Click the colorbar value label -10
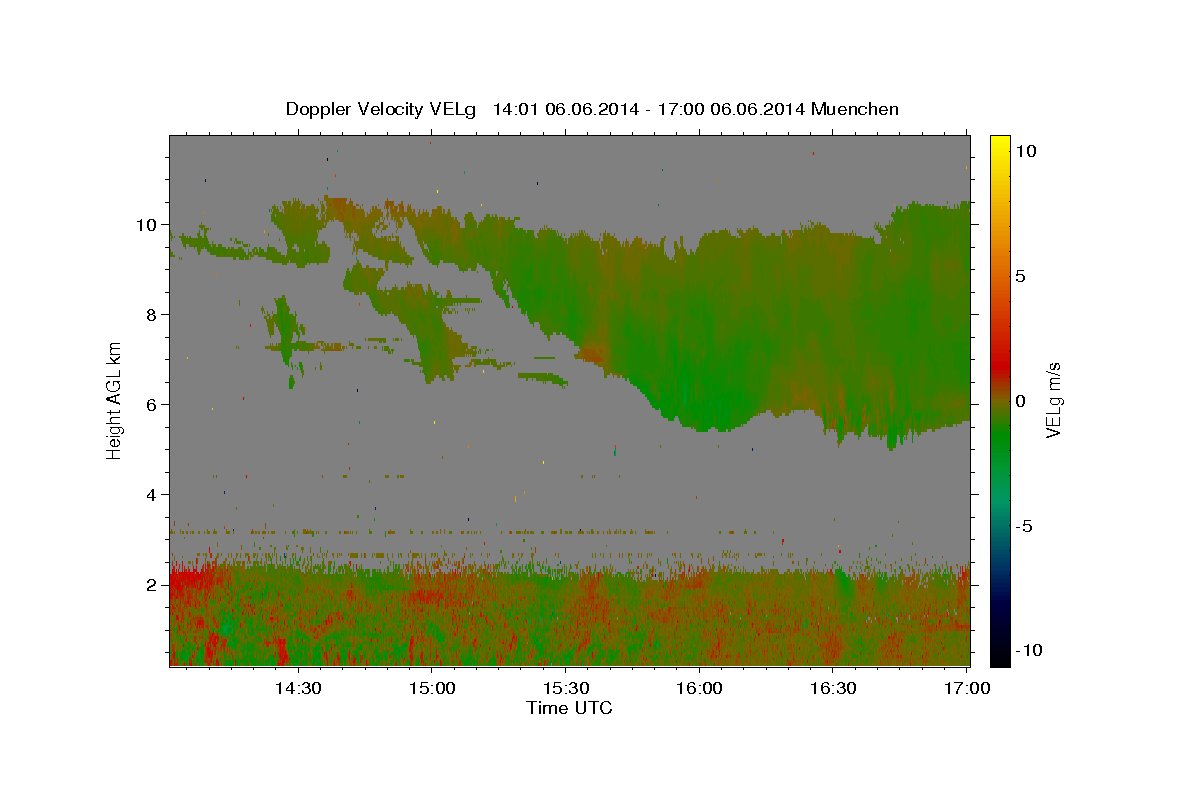Screen dimensions: 1200x800 click(x=1027, y=650)
